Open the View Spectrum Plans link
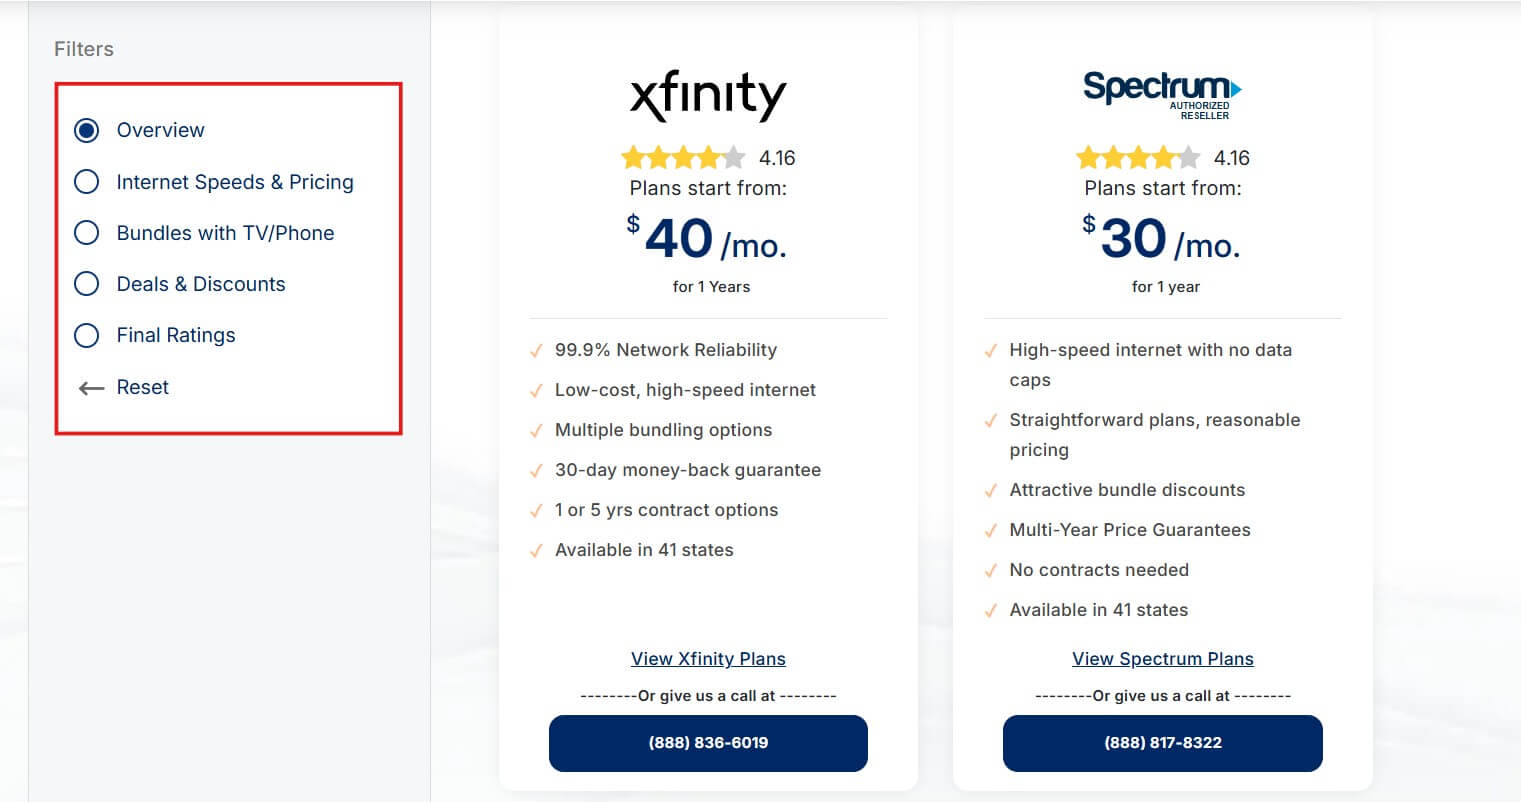The height and width of the screenshot is (802, 1521). [1162, 659]
